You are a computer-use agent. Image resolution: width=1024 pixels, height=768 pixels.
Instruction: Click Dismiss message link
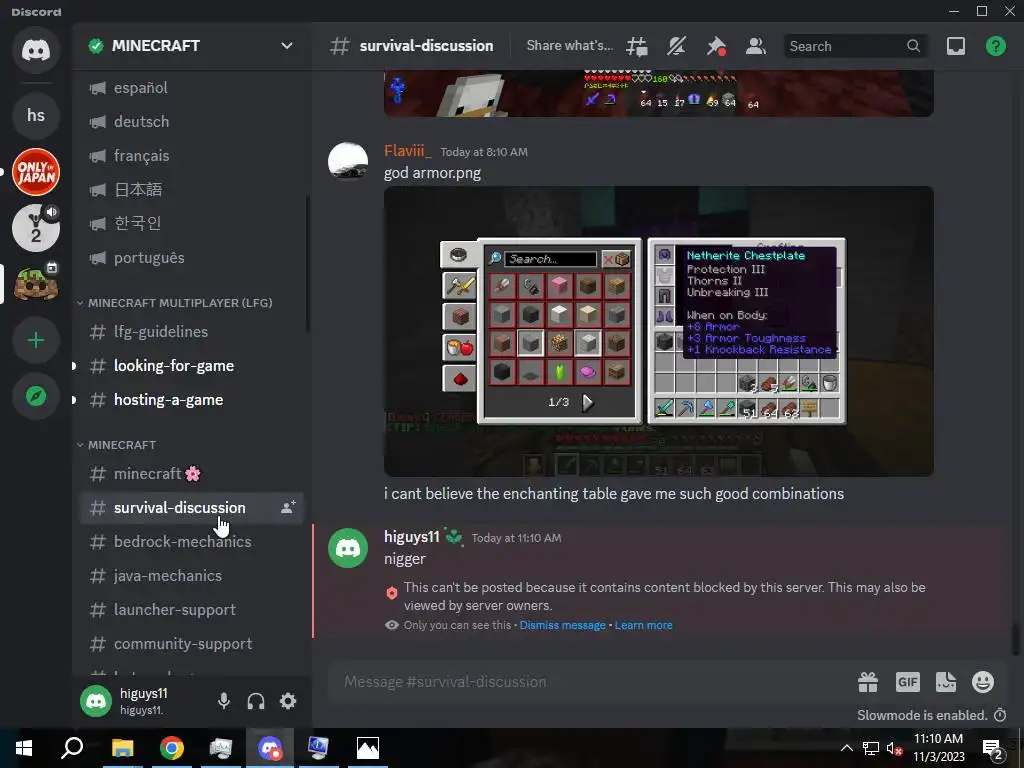(562, 625)
